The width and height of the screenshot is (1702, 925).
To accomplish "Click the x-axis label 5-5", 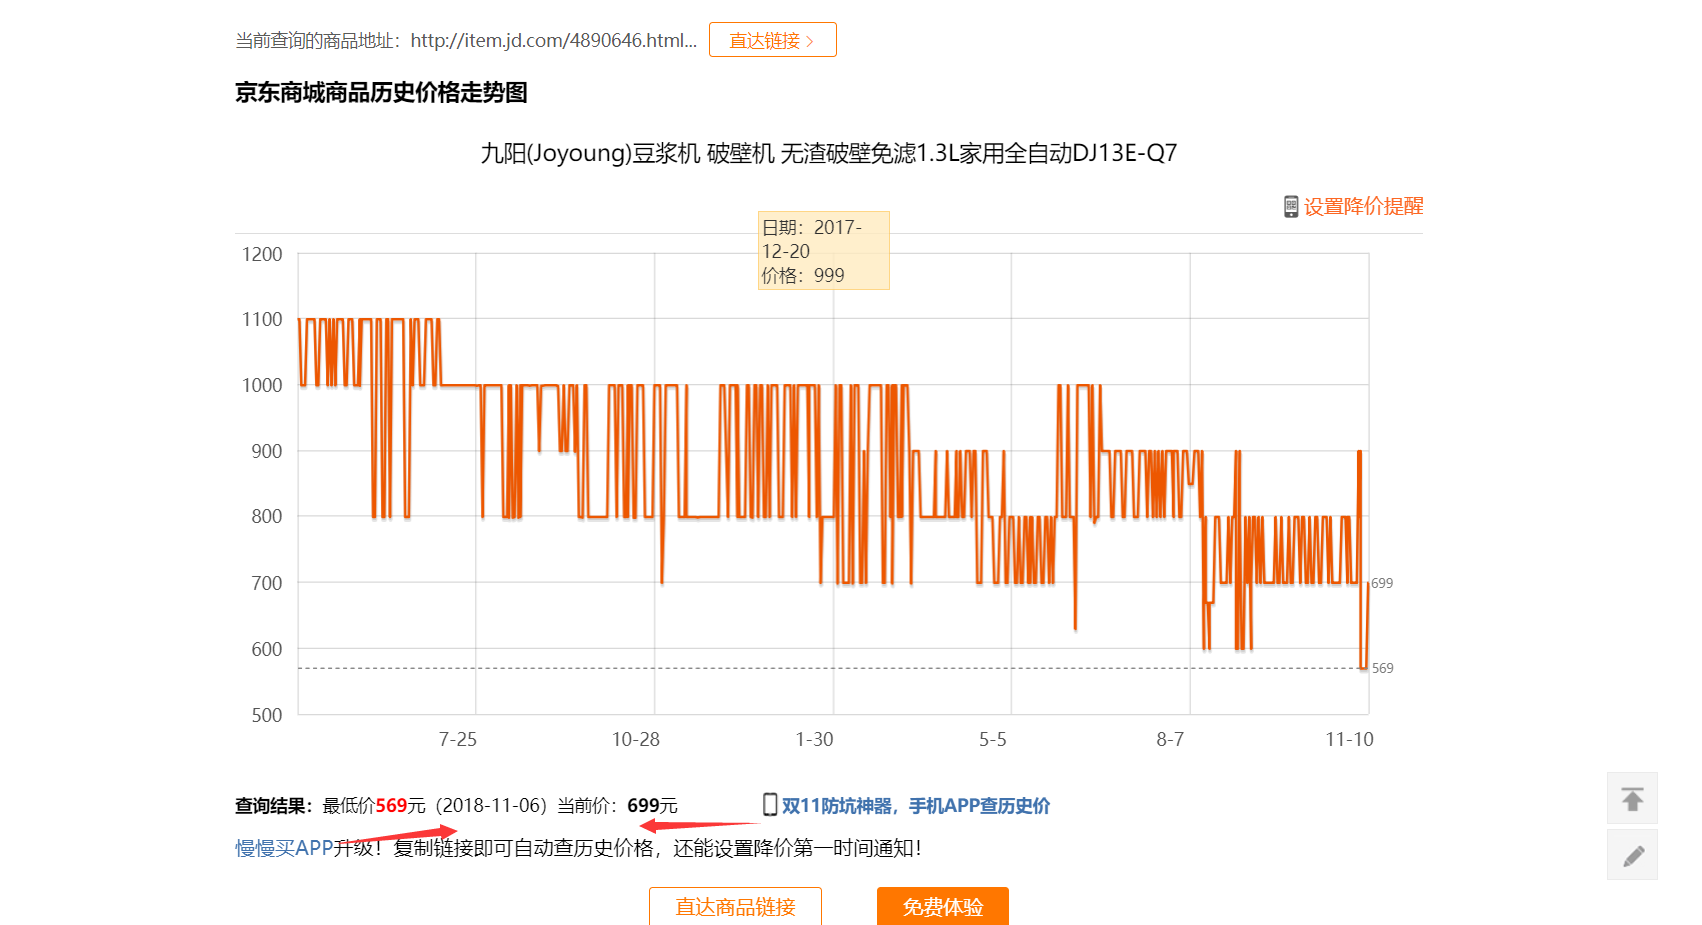I will [992, 739].
